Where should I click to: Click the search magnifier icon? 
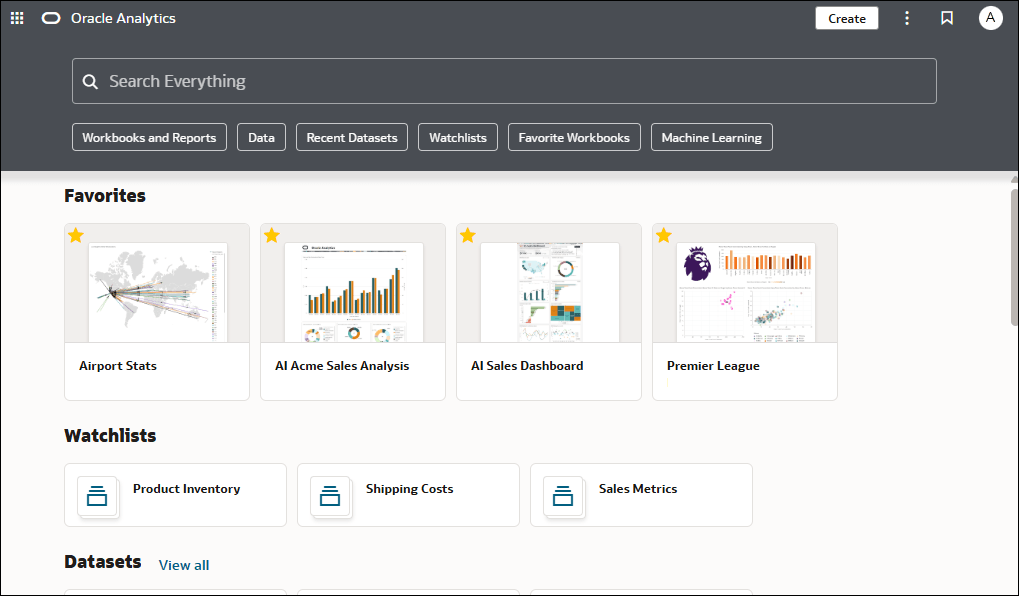pos(90,80)
